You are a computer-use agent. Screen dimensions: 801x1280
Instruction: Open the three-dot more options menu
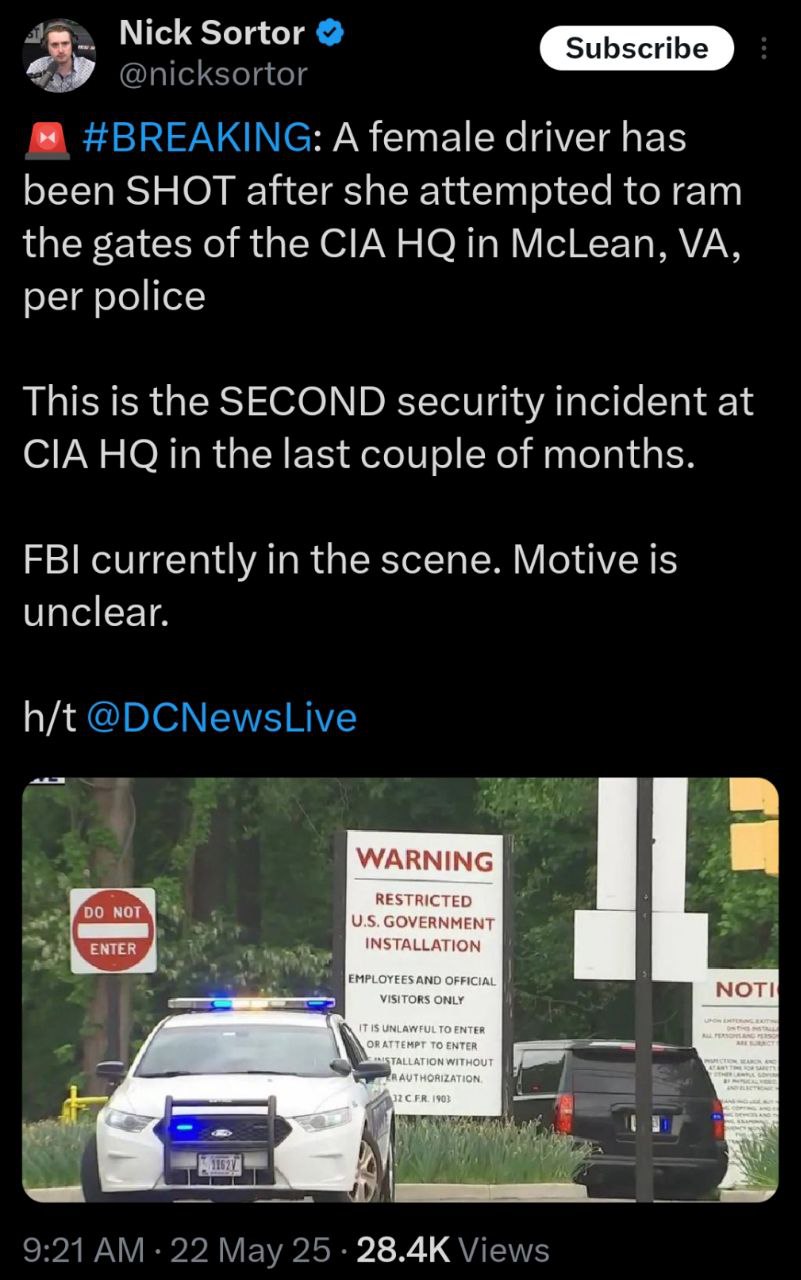[765, 48]
